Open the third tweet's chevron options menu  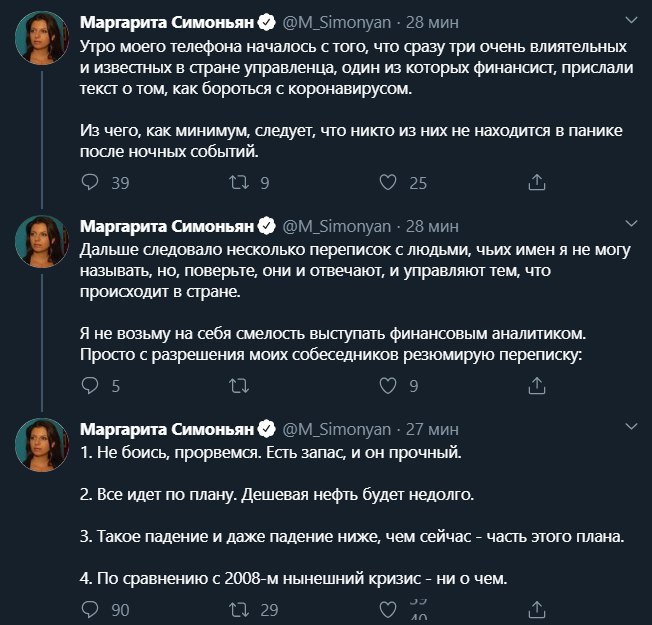tap(631, 426)
